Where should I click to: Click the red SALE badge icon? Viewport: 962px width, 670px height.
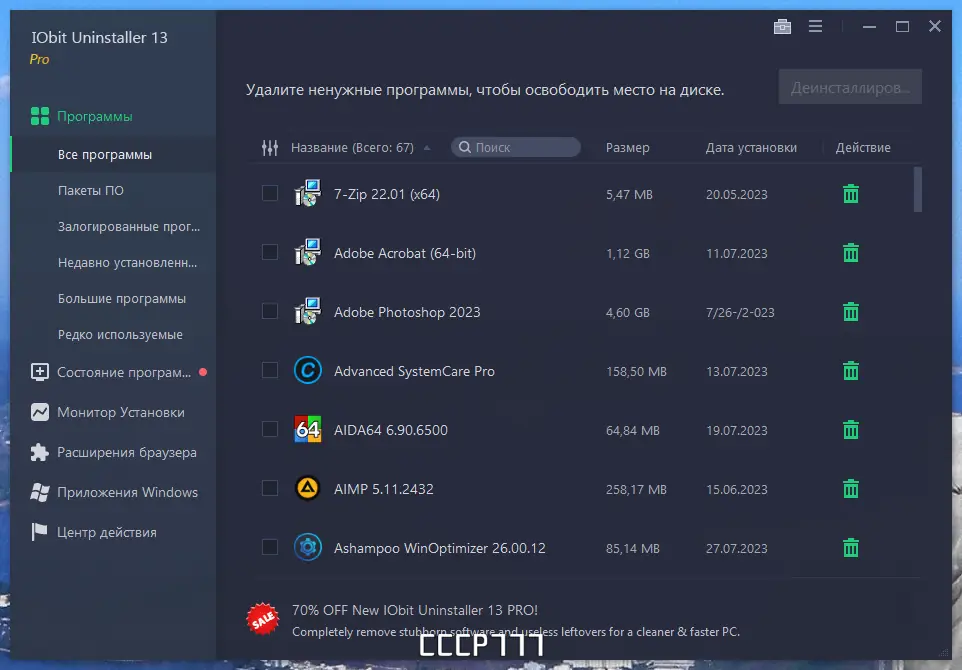point(263,618)
